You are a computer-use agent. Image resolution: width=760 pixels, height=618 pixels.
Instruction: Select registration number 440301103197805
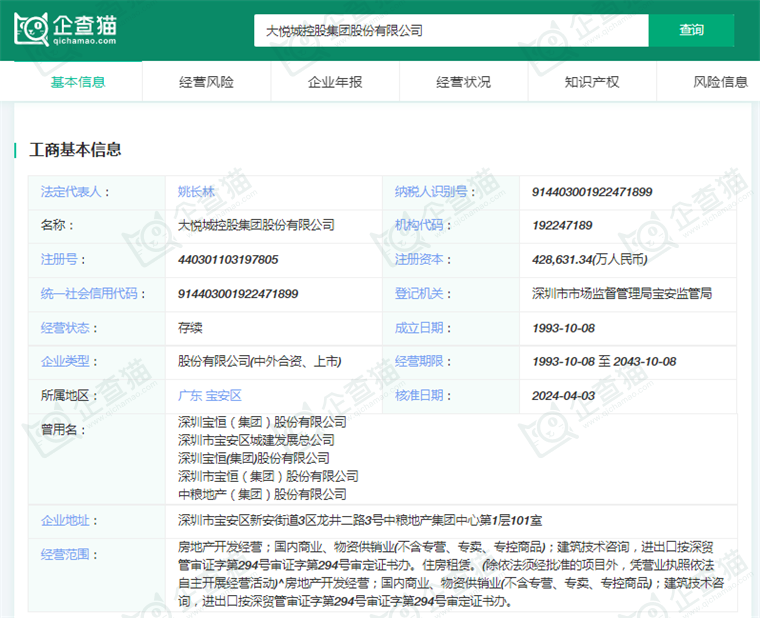228,260
